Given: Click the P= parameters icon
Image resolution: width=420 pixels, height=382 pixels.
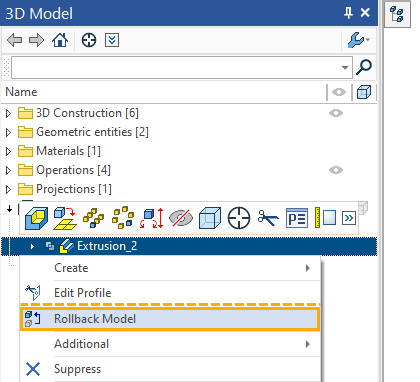Looking at the screenshot, I should tap(297, 218).
